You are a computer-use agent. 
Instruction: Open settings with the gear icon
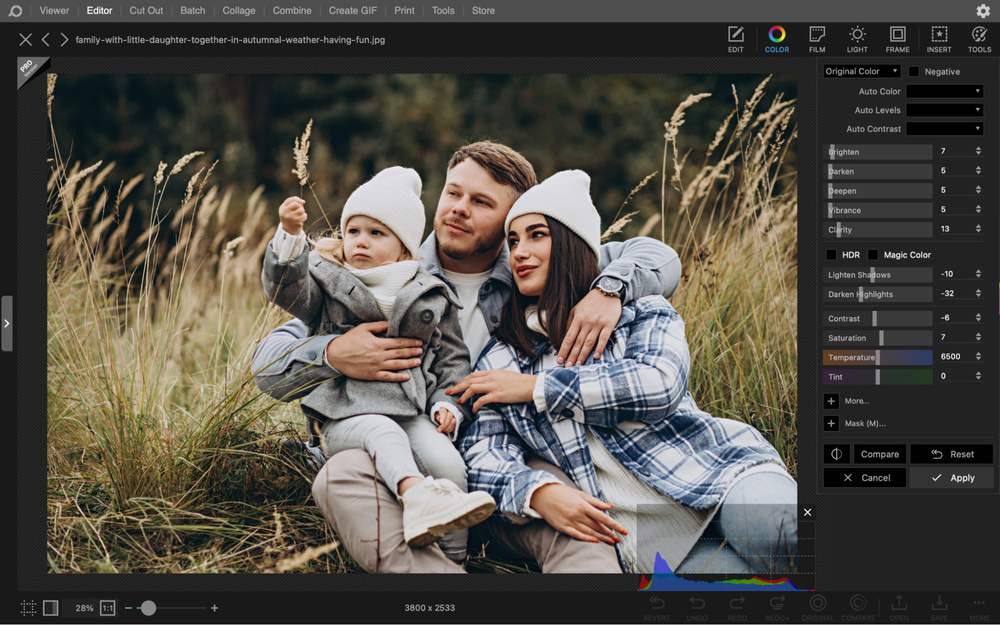pos(982,11)
